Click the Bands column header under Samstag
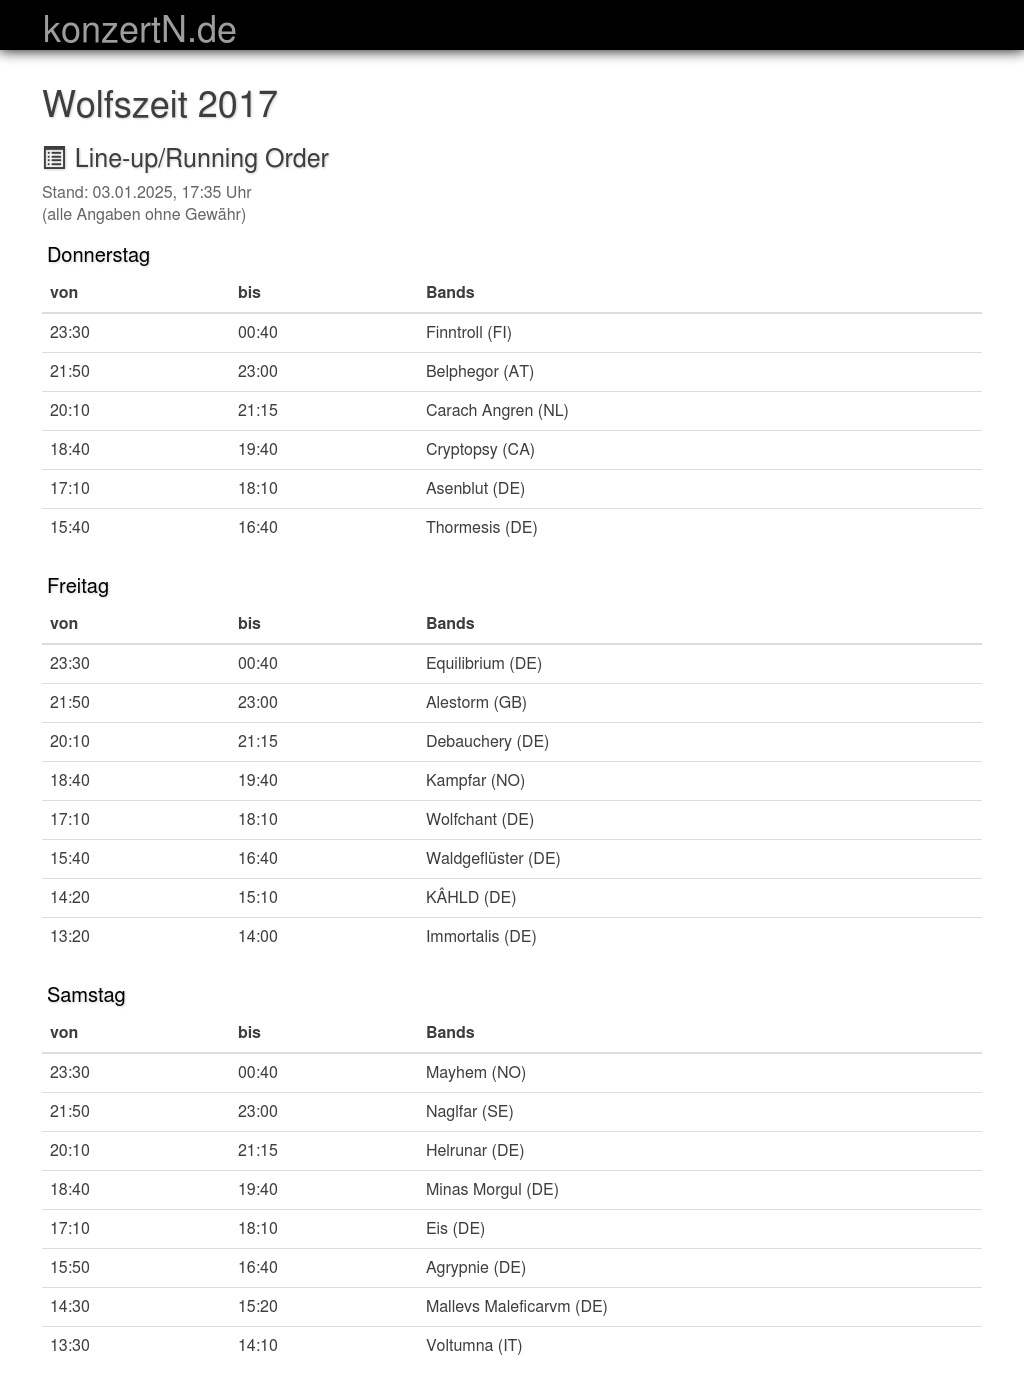1024x1385 pixels. point(450,1032)
